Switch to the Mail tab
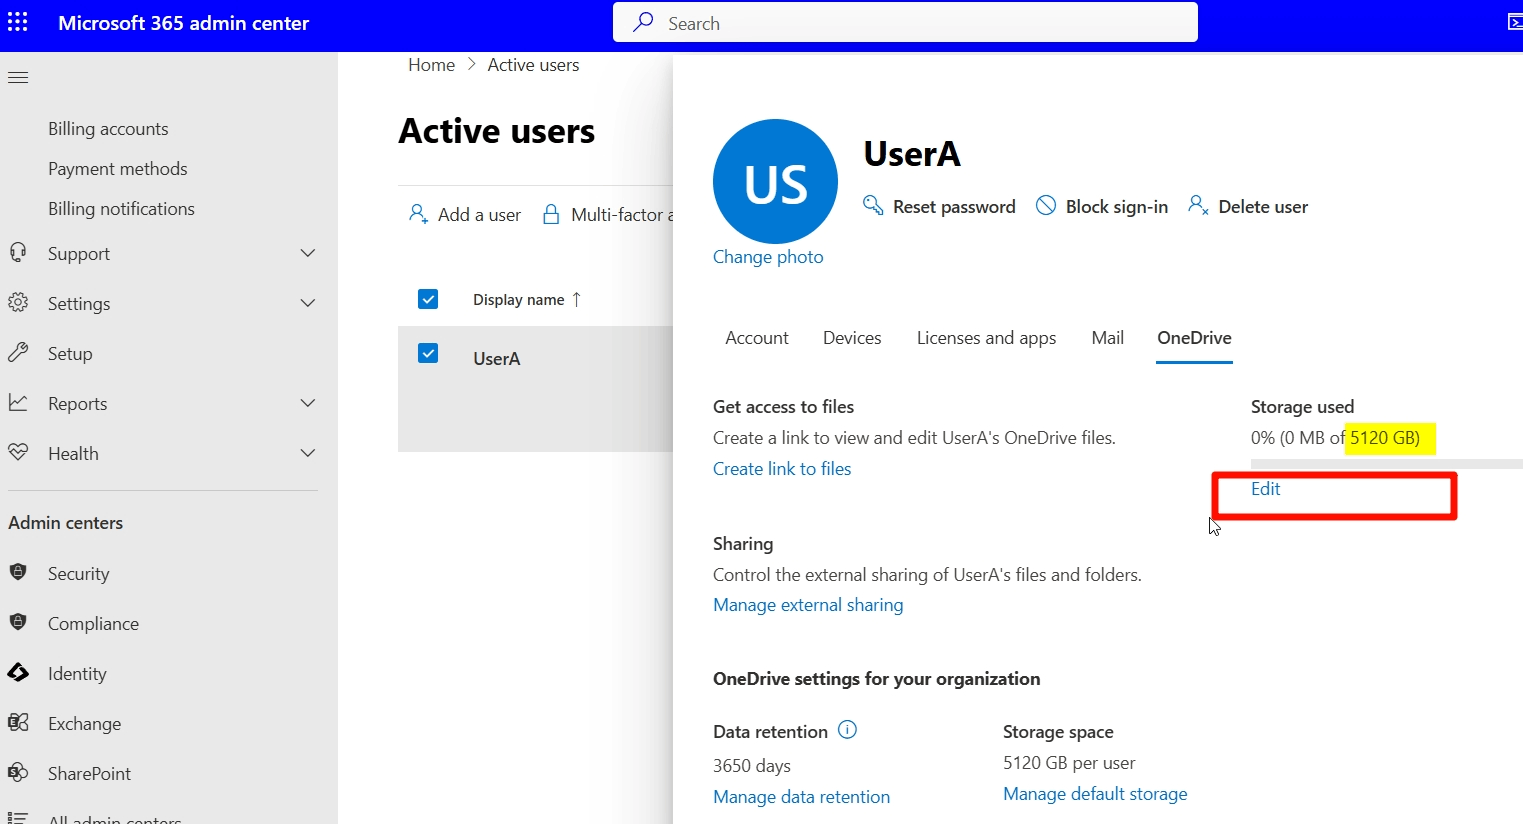Screen dimensions: 1523x824 (x=1107, y=338)
